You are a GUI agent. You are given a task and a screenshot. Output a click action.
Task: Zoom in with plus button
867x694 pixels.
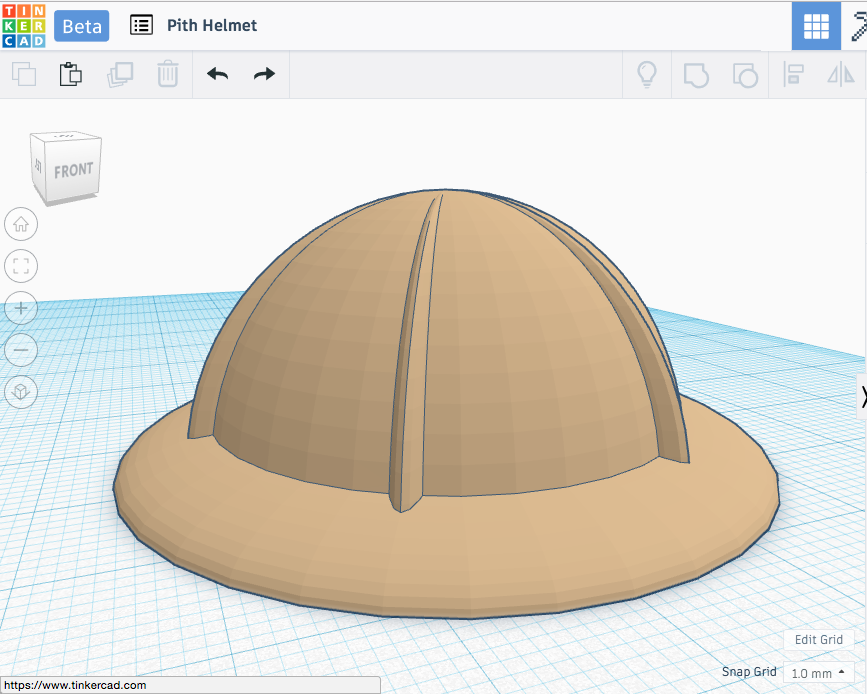pos(21,308)
